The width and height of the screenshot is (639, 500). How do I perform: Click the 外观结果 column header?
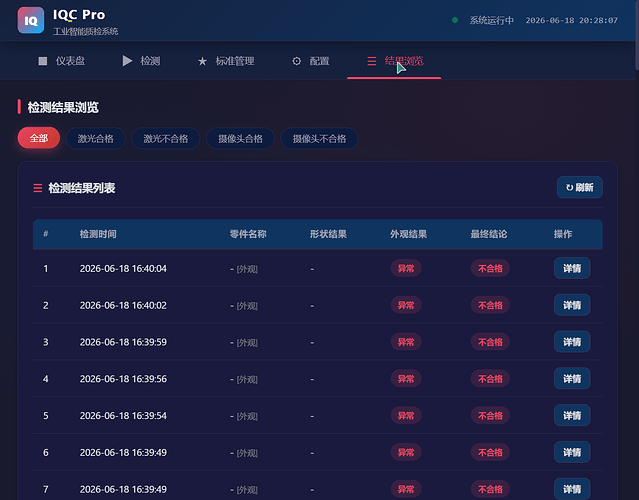[408, 234]
